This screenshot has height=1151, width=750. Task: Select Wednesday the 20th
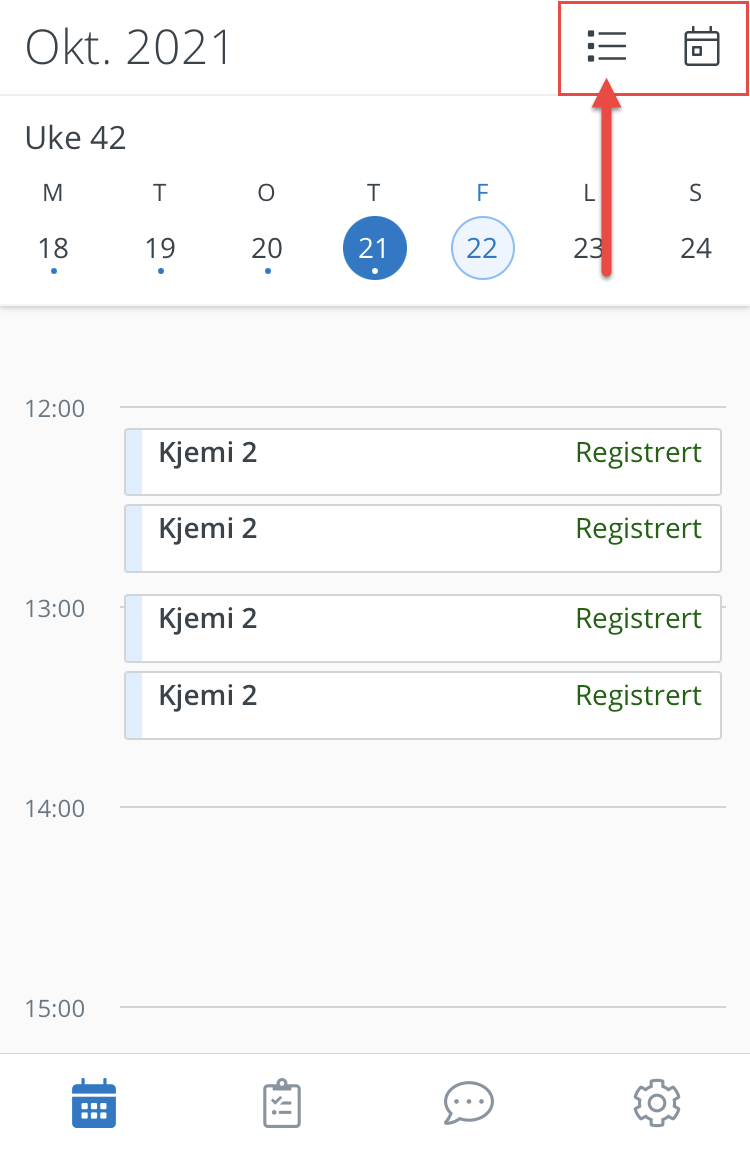pyautogui.click(x=267, y=248)
